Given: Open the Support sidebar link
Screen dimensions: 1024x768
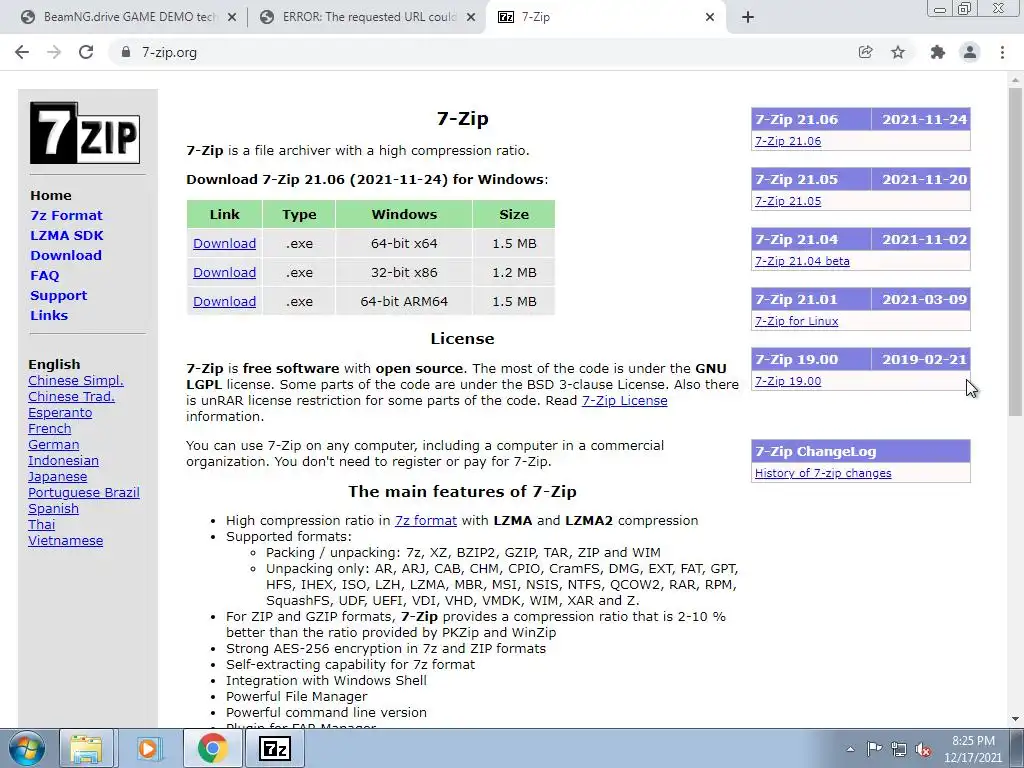Looking at the screenshot, I should click(x=58, y=295).
